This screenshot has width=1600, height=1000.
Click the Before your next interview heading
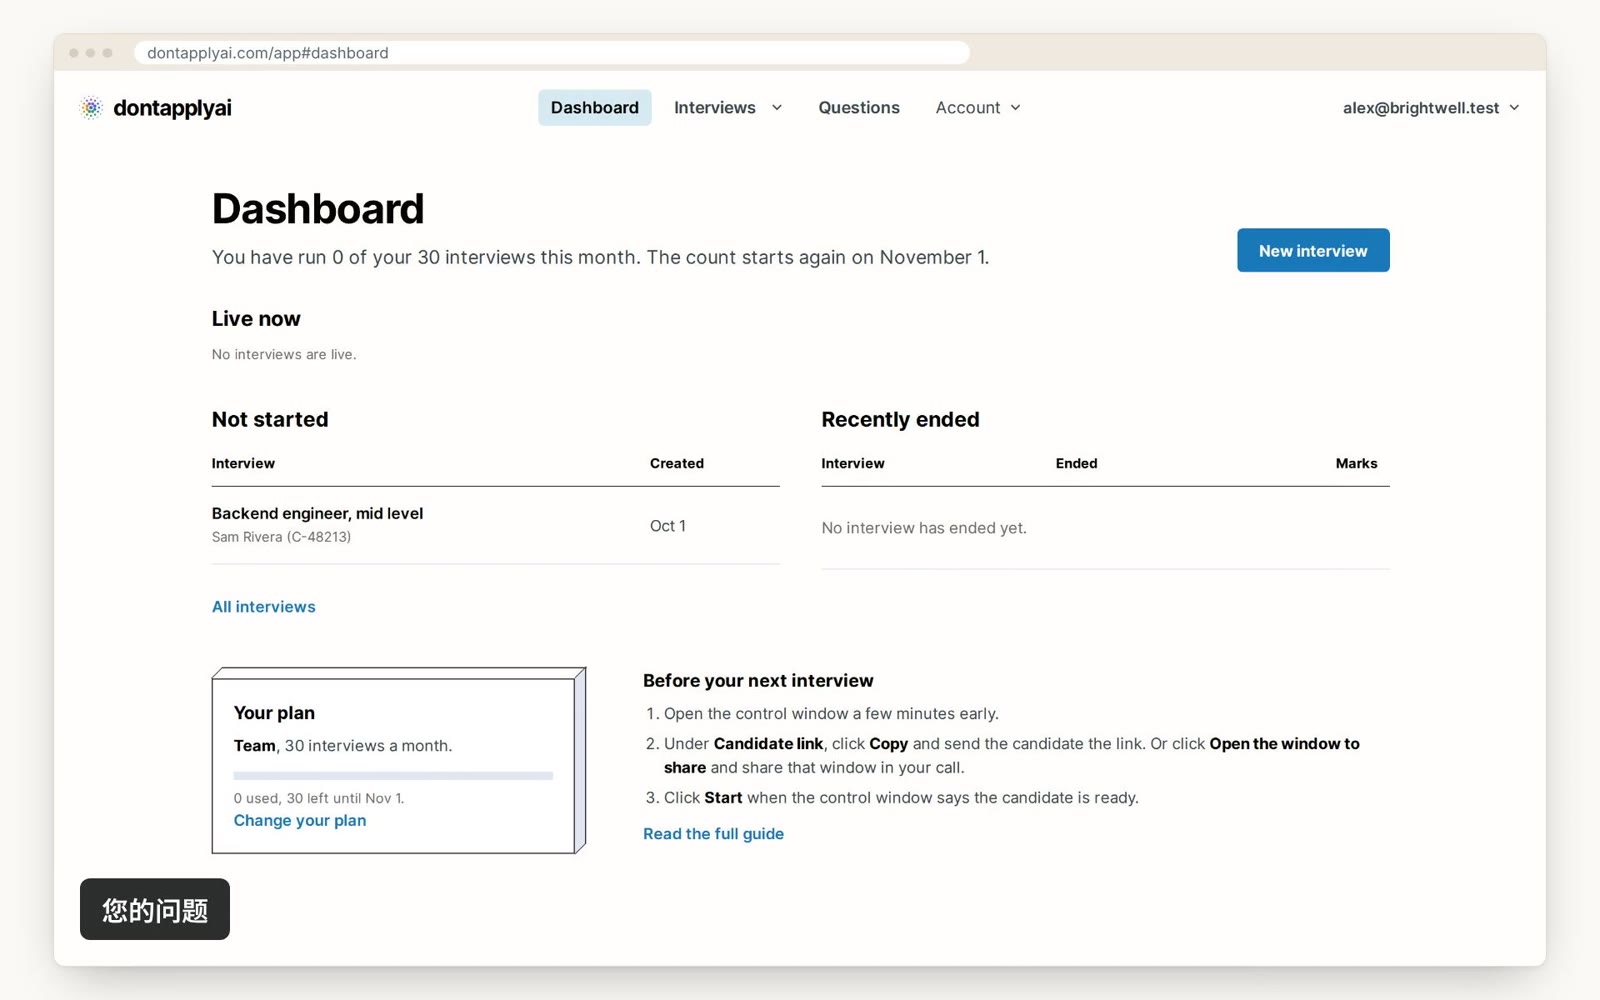pyautogui.click(x=758, y=681)
